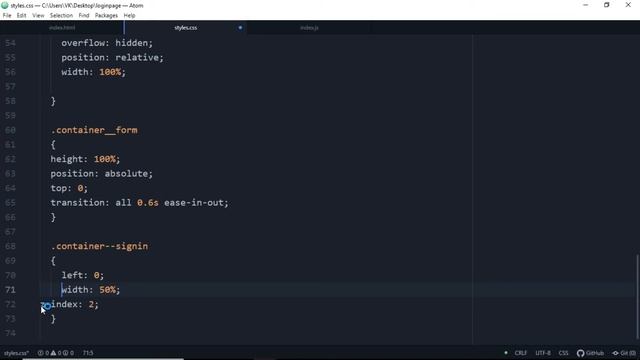This screenshot has width=640, height=360.
Task: Select the styles.css tab
Action: [x=185, y=28]
